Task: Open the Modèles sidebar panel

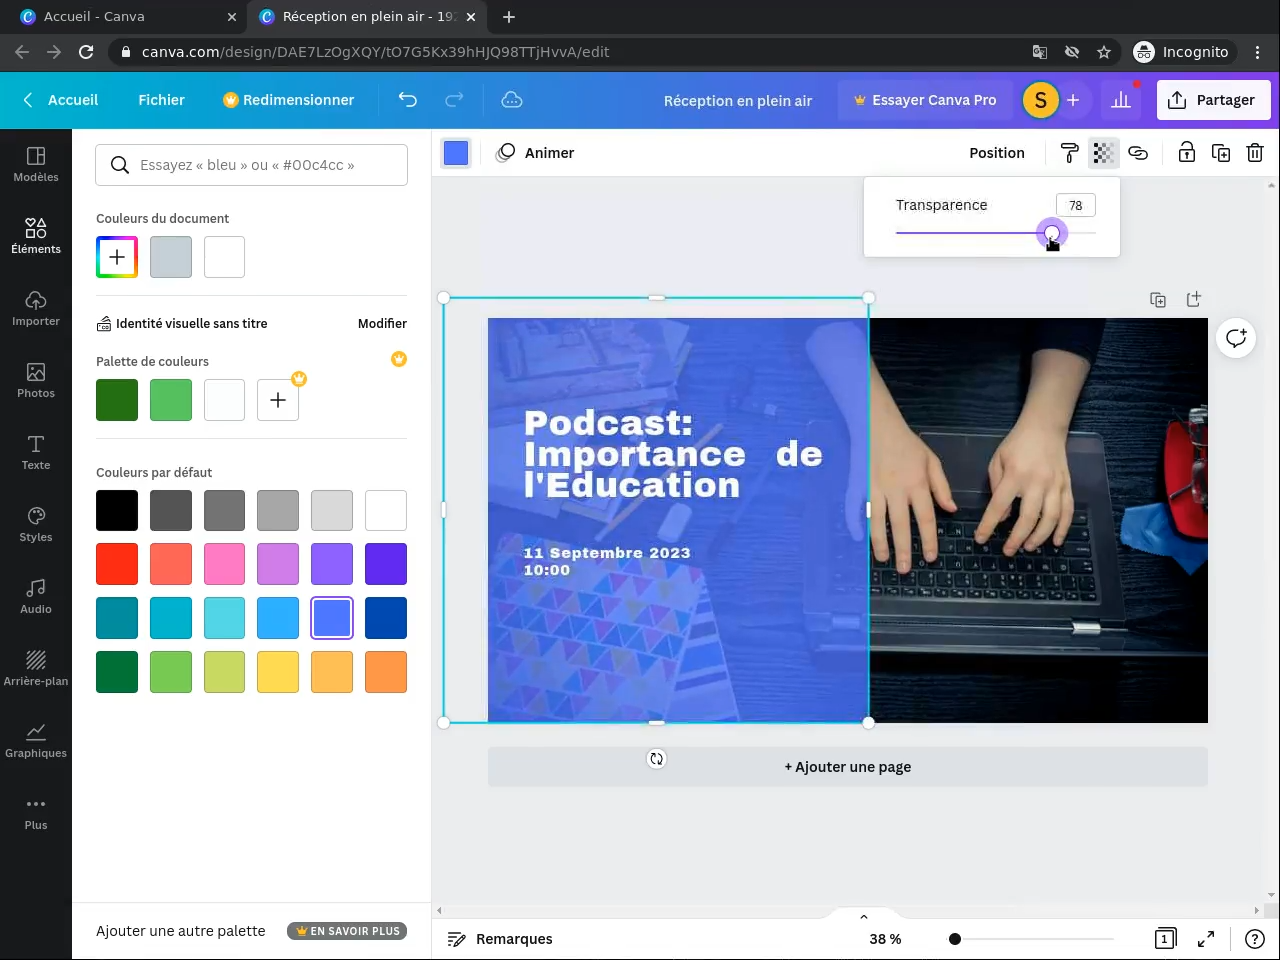Action: point(36,164)
